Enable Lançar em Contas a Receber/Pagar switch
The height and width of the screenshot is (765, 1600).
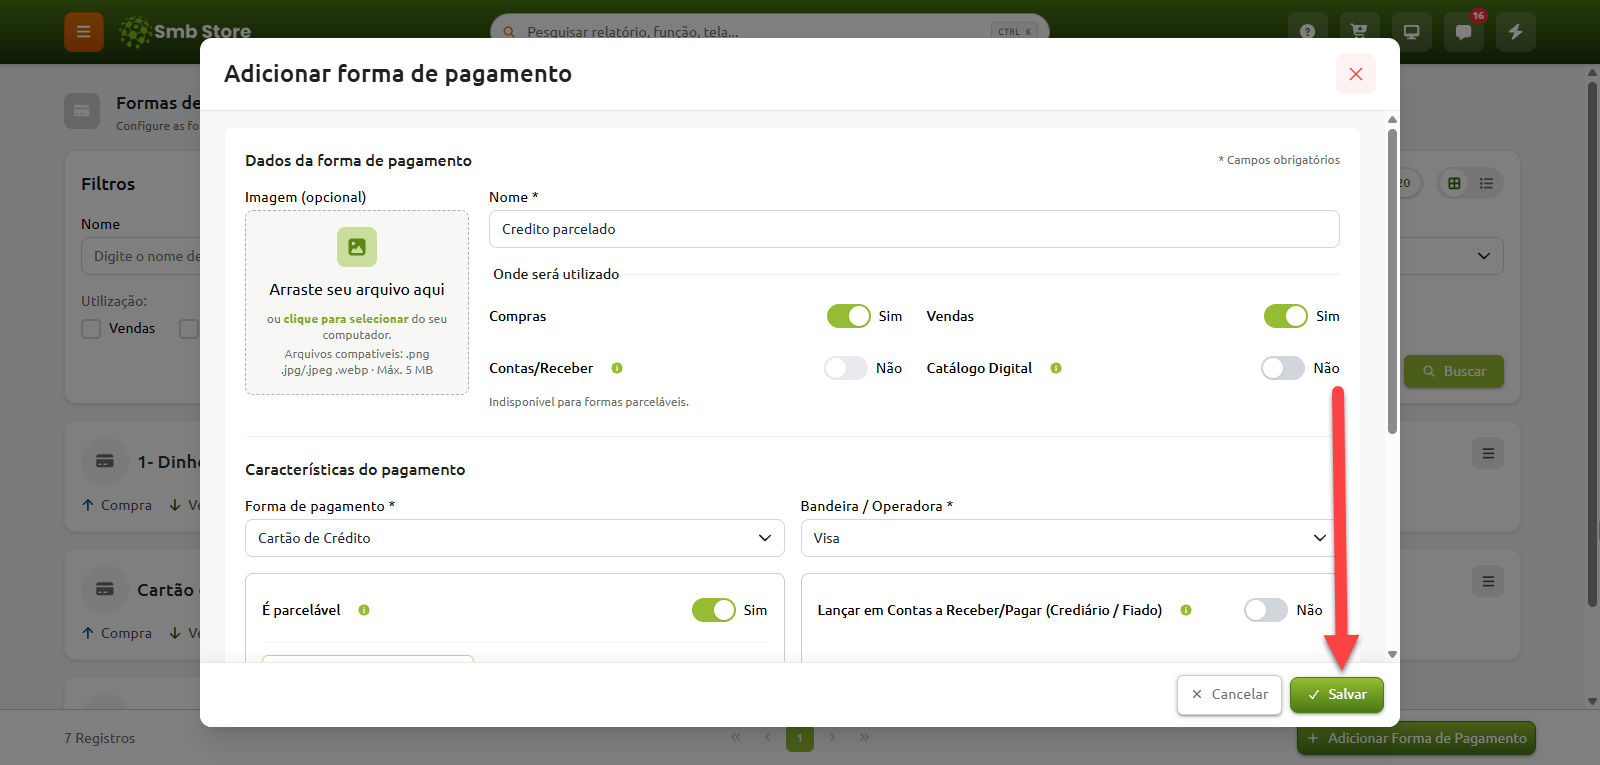click(x=1266, y=610)
